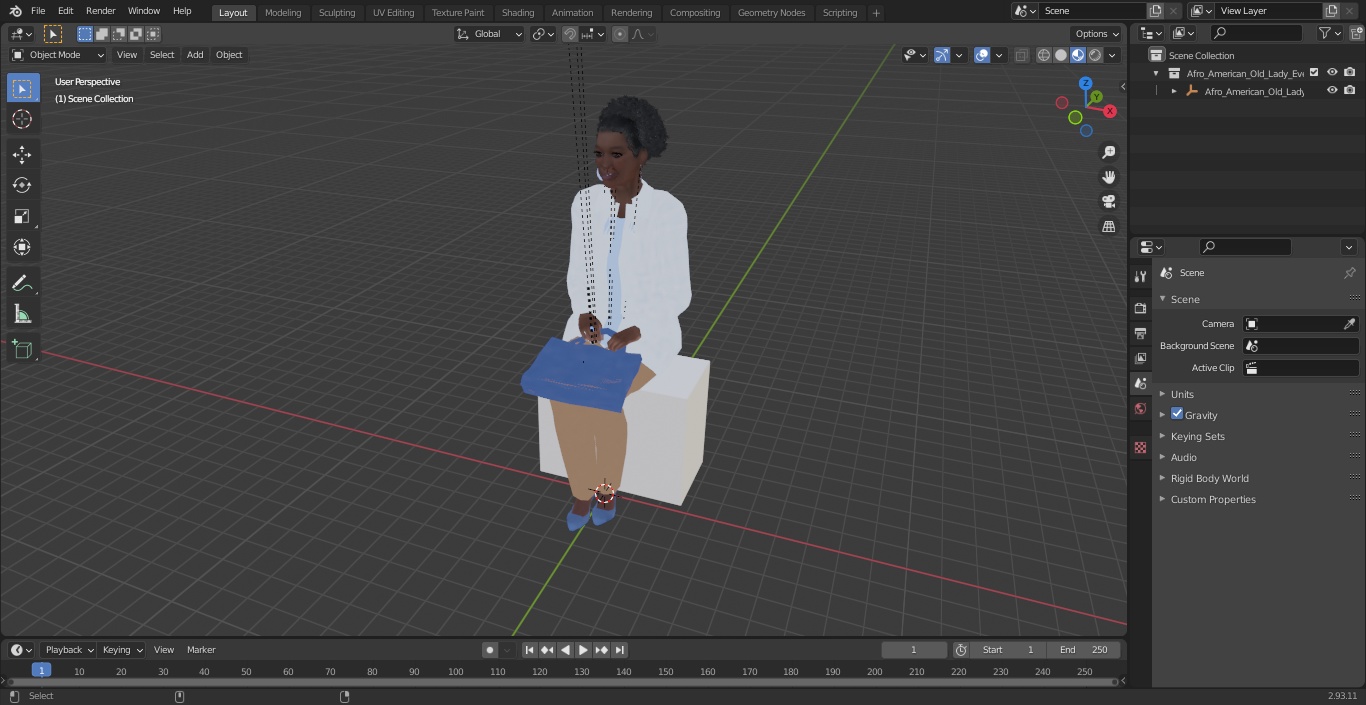Switch to solid viewport shading
The width and height of the screenshot is (1366, 705).
tap(1061, 55)
